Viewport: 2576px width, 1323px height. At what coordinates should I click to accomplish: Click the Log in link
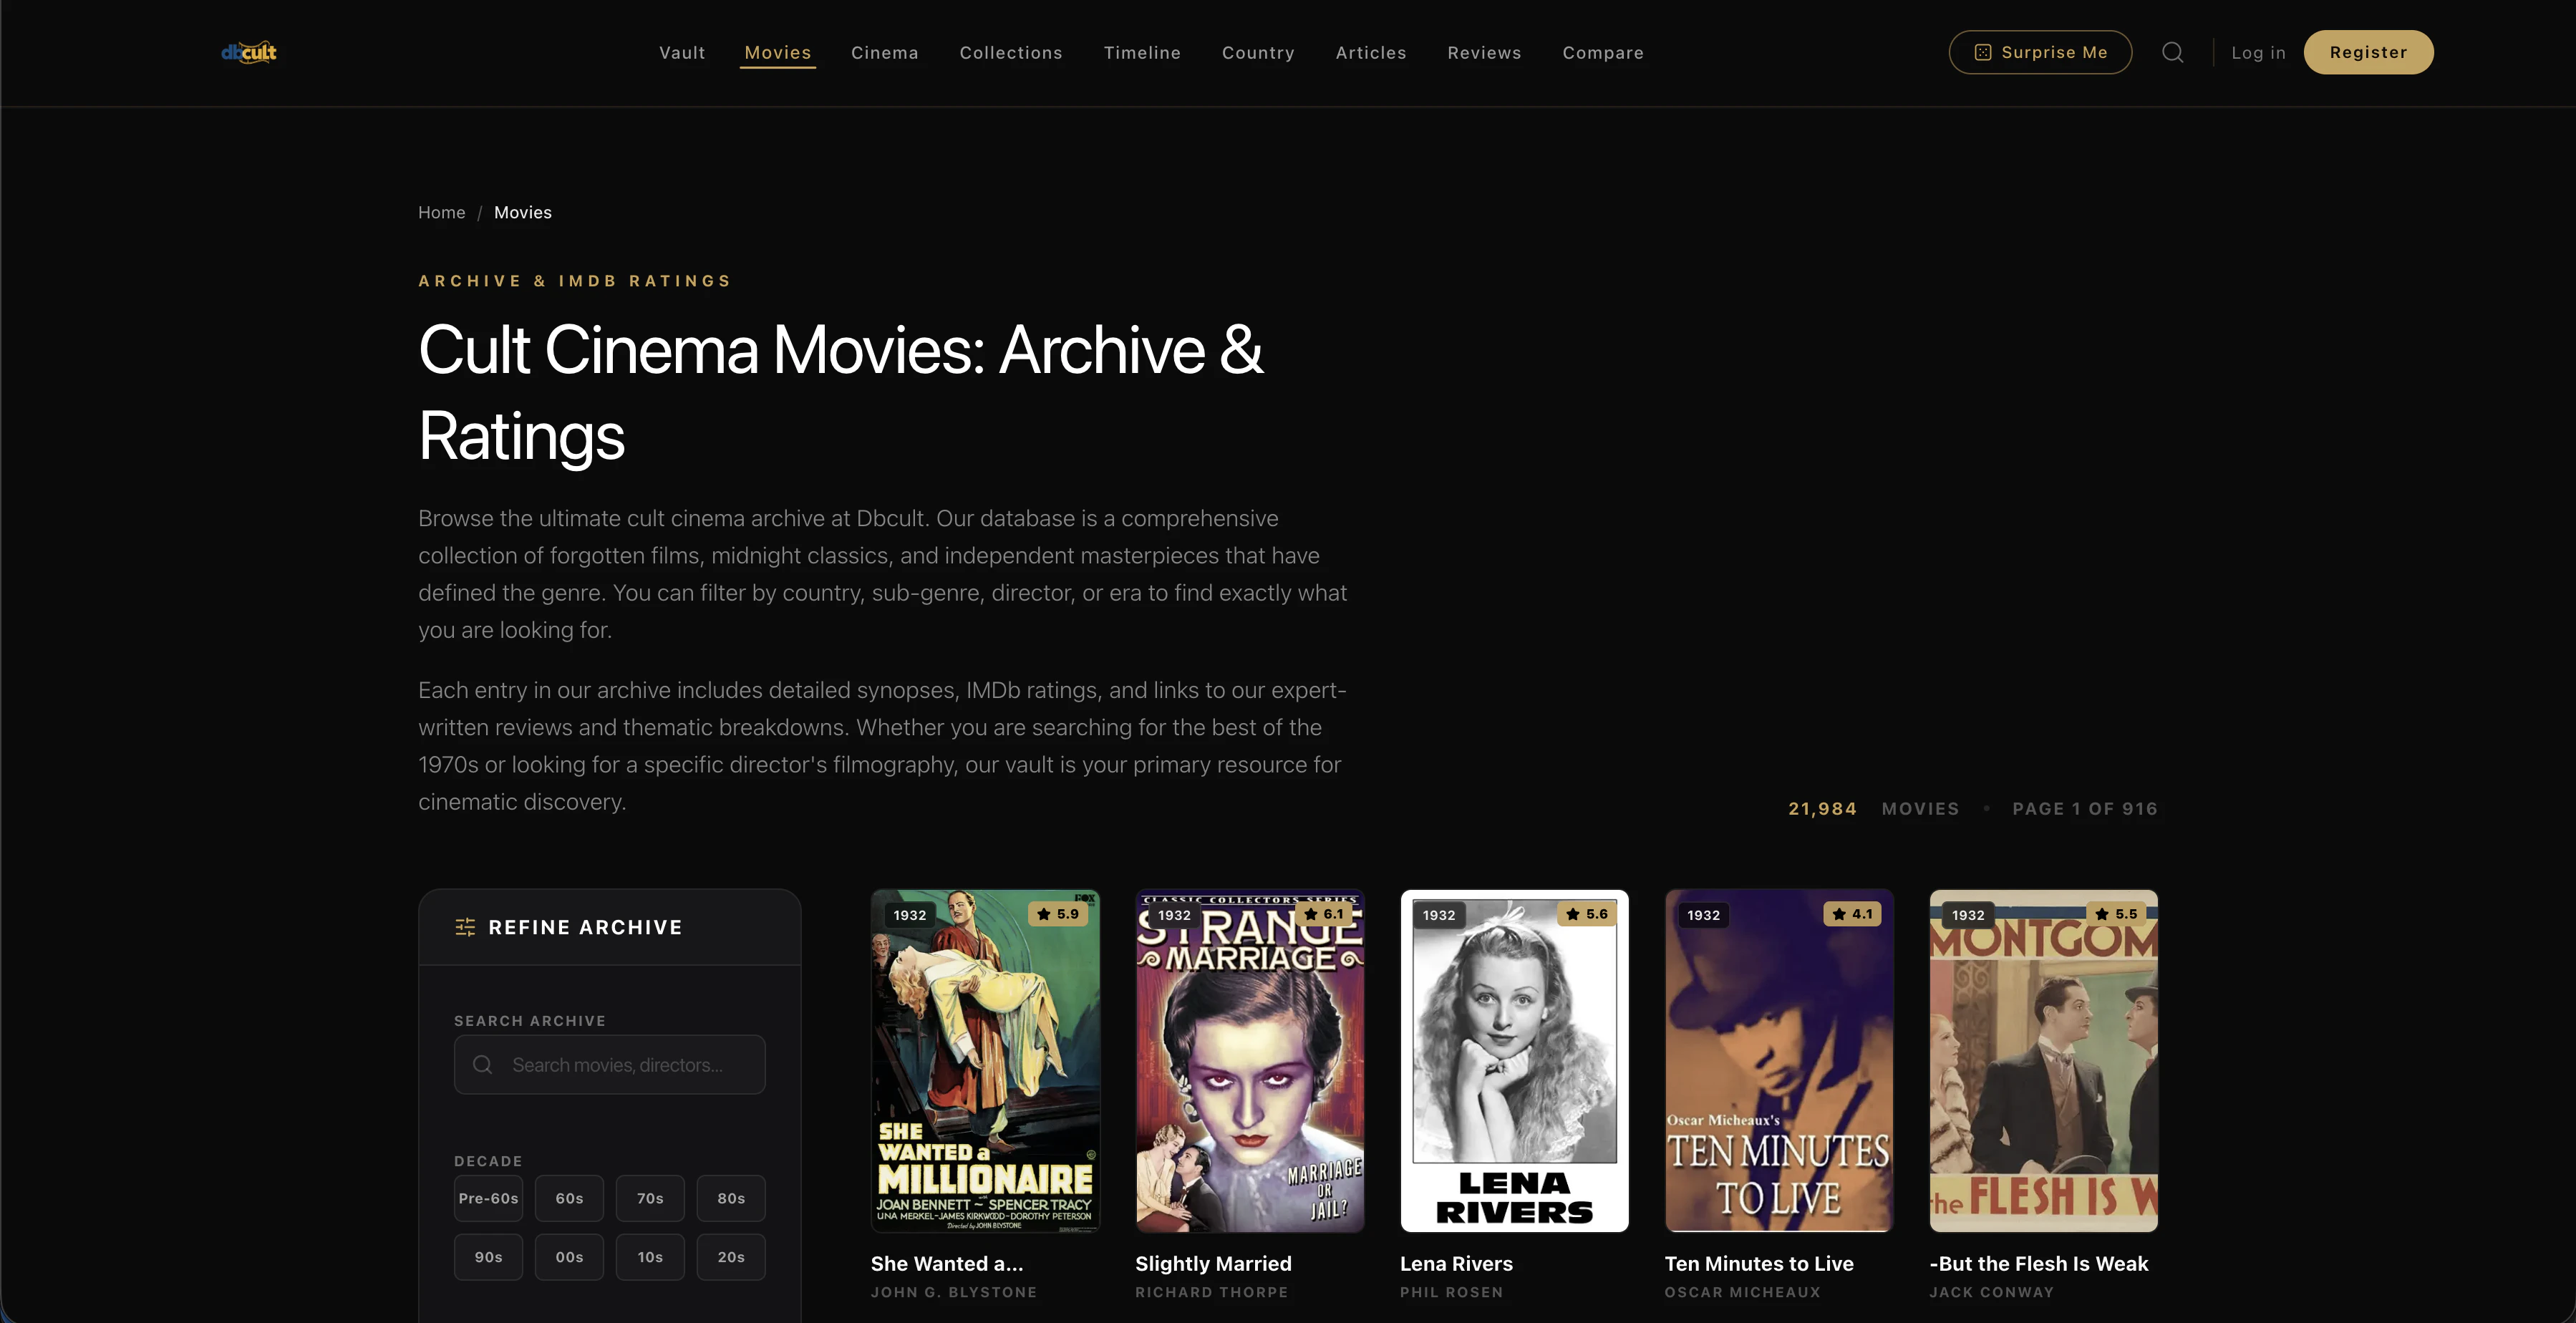tap(2258, 52)
